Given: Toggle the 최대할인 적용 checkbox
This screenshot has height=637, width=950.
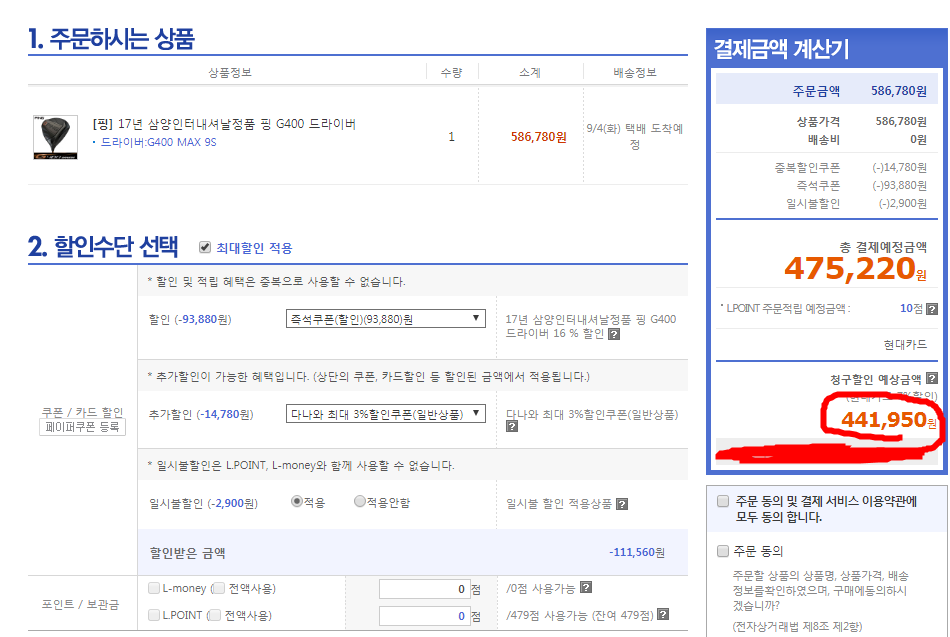Looking at the screenshot, I should [x=205, y=247].
